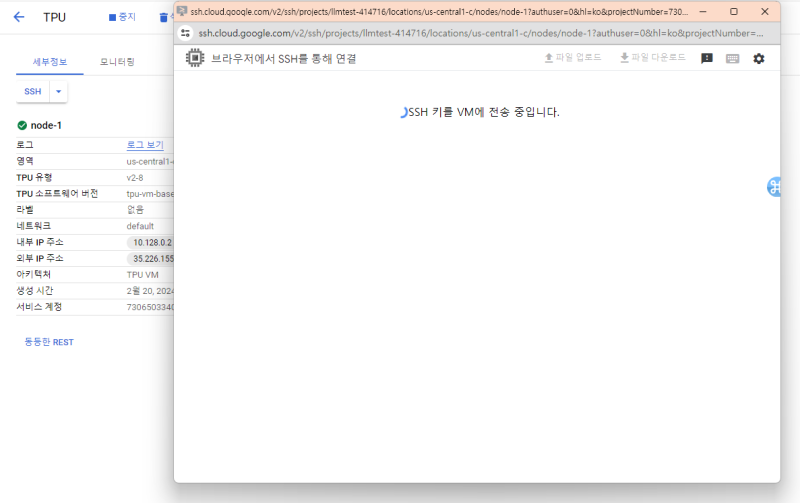Click the site info icon in address bar

click(186, 32)
